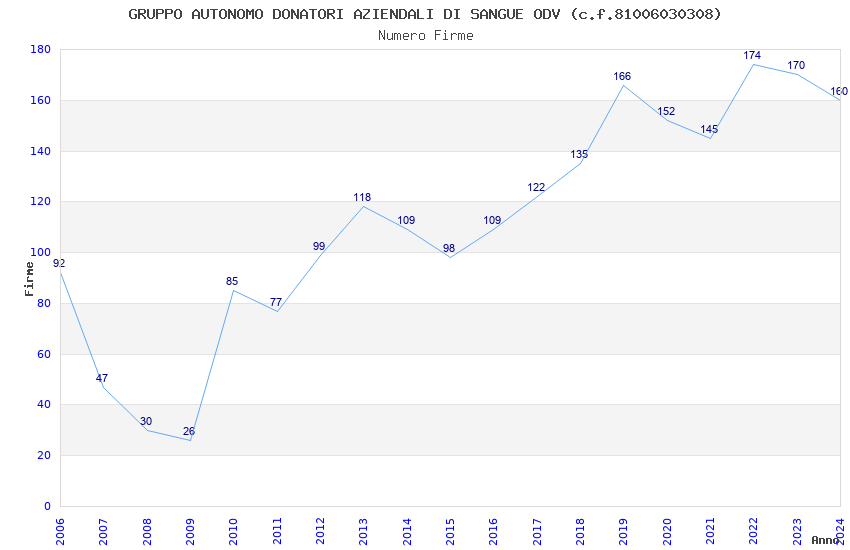850x550 pixels.
Task: Click x-axis year 2019
Action: pyautogui.click(x=623, y=532)
